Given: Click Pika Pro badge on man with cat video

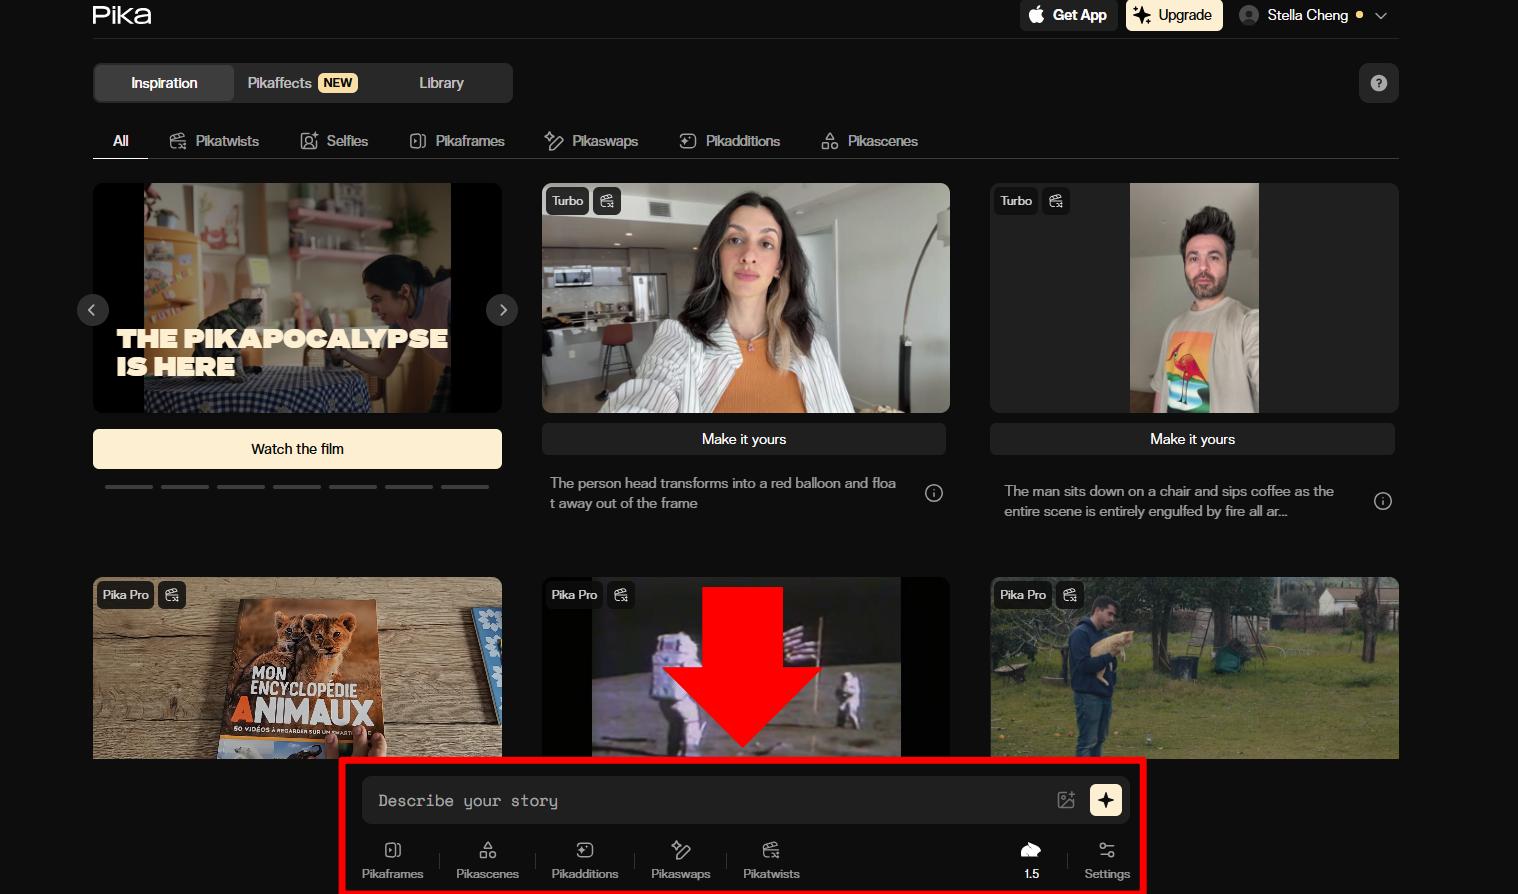Looking at the screenshot, I should tap(1023, 595).
